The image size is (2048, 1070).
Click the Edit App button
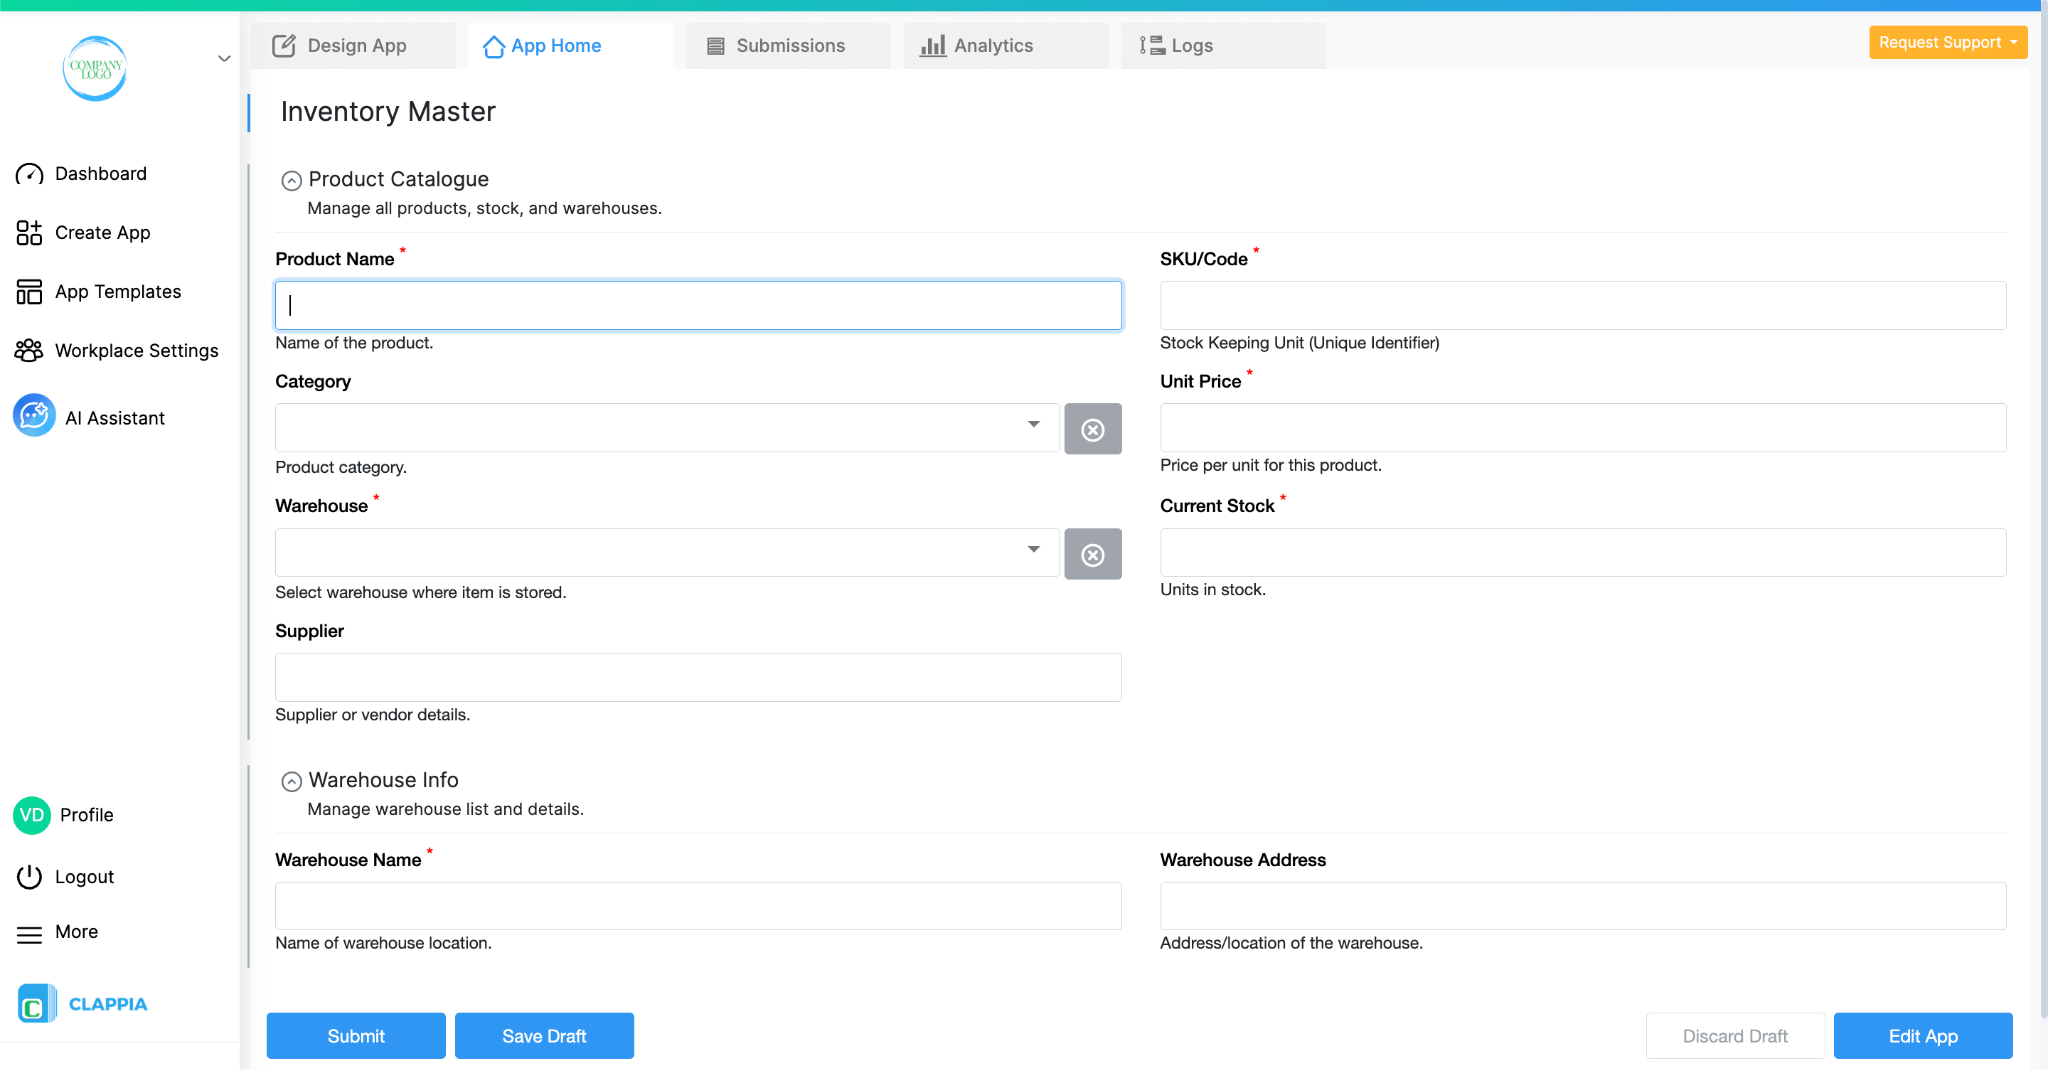coord(1922,1035)
